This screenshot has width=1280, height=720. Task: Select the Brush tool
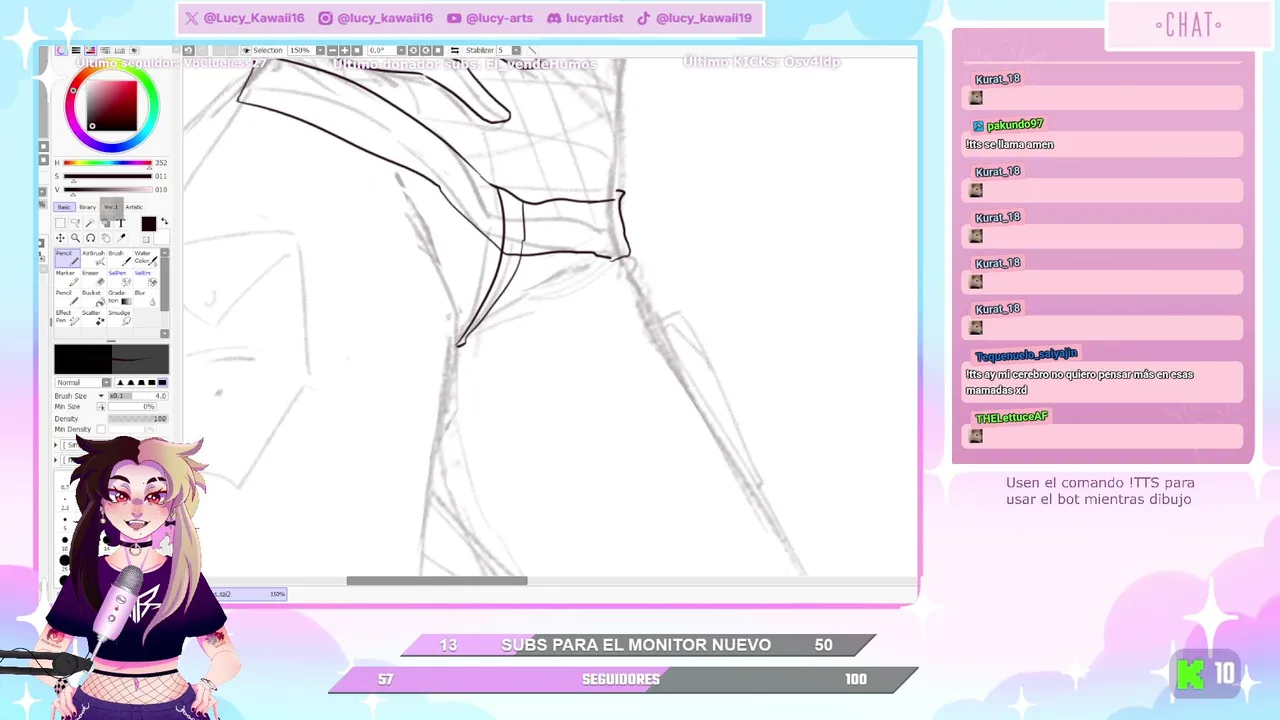(120, 258)
